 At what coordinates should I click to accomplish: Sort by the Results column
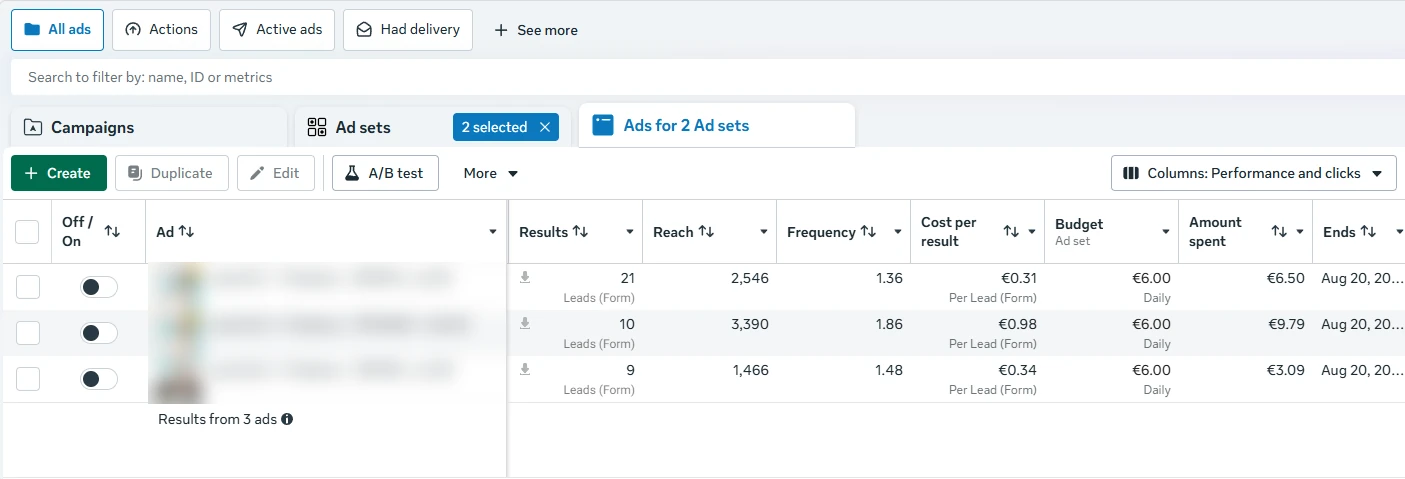tap(580, 232)
